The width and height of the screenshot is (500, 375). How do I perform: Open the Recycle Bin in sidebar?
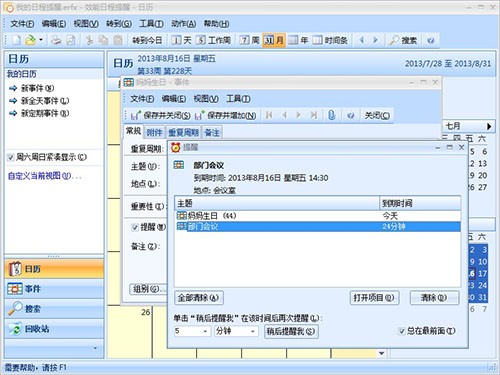[x=54, y=329]
